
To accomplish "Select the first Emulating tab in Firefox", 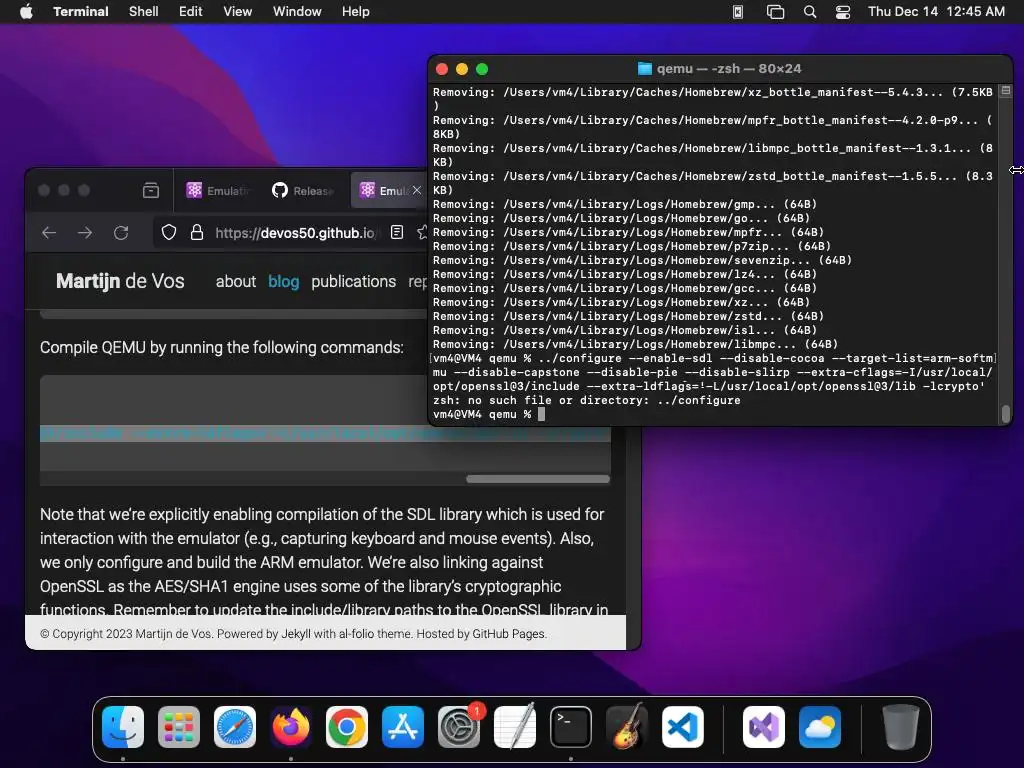I will [219, 191].
